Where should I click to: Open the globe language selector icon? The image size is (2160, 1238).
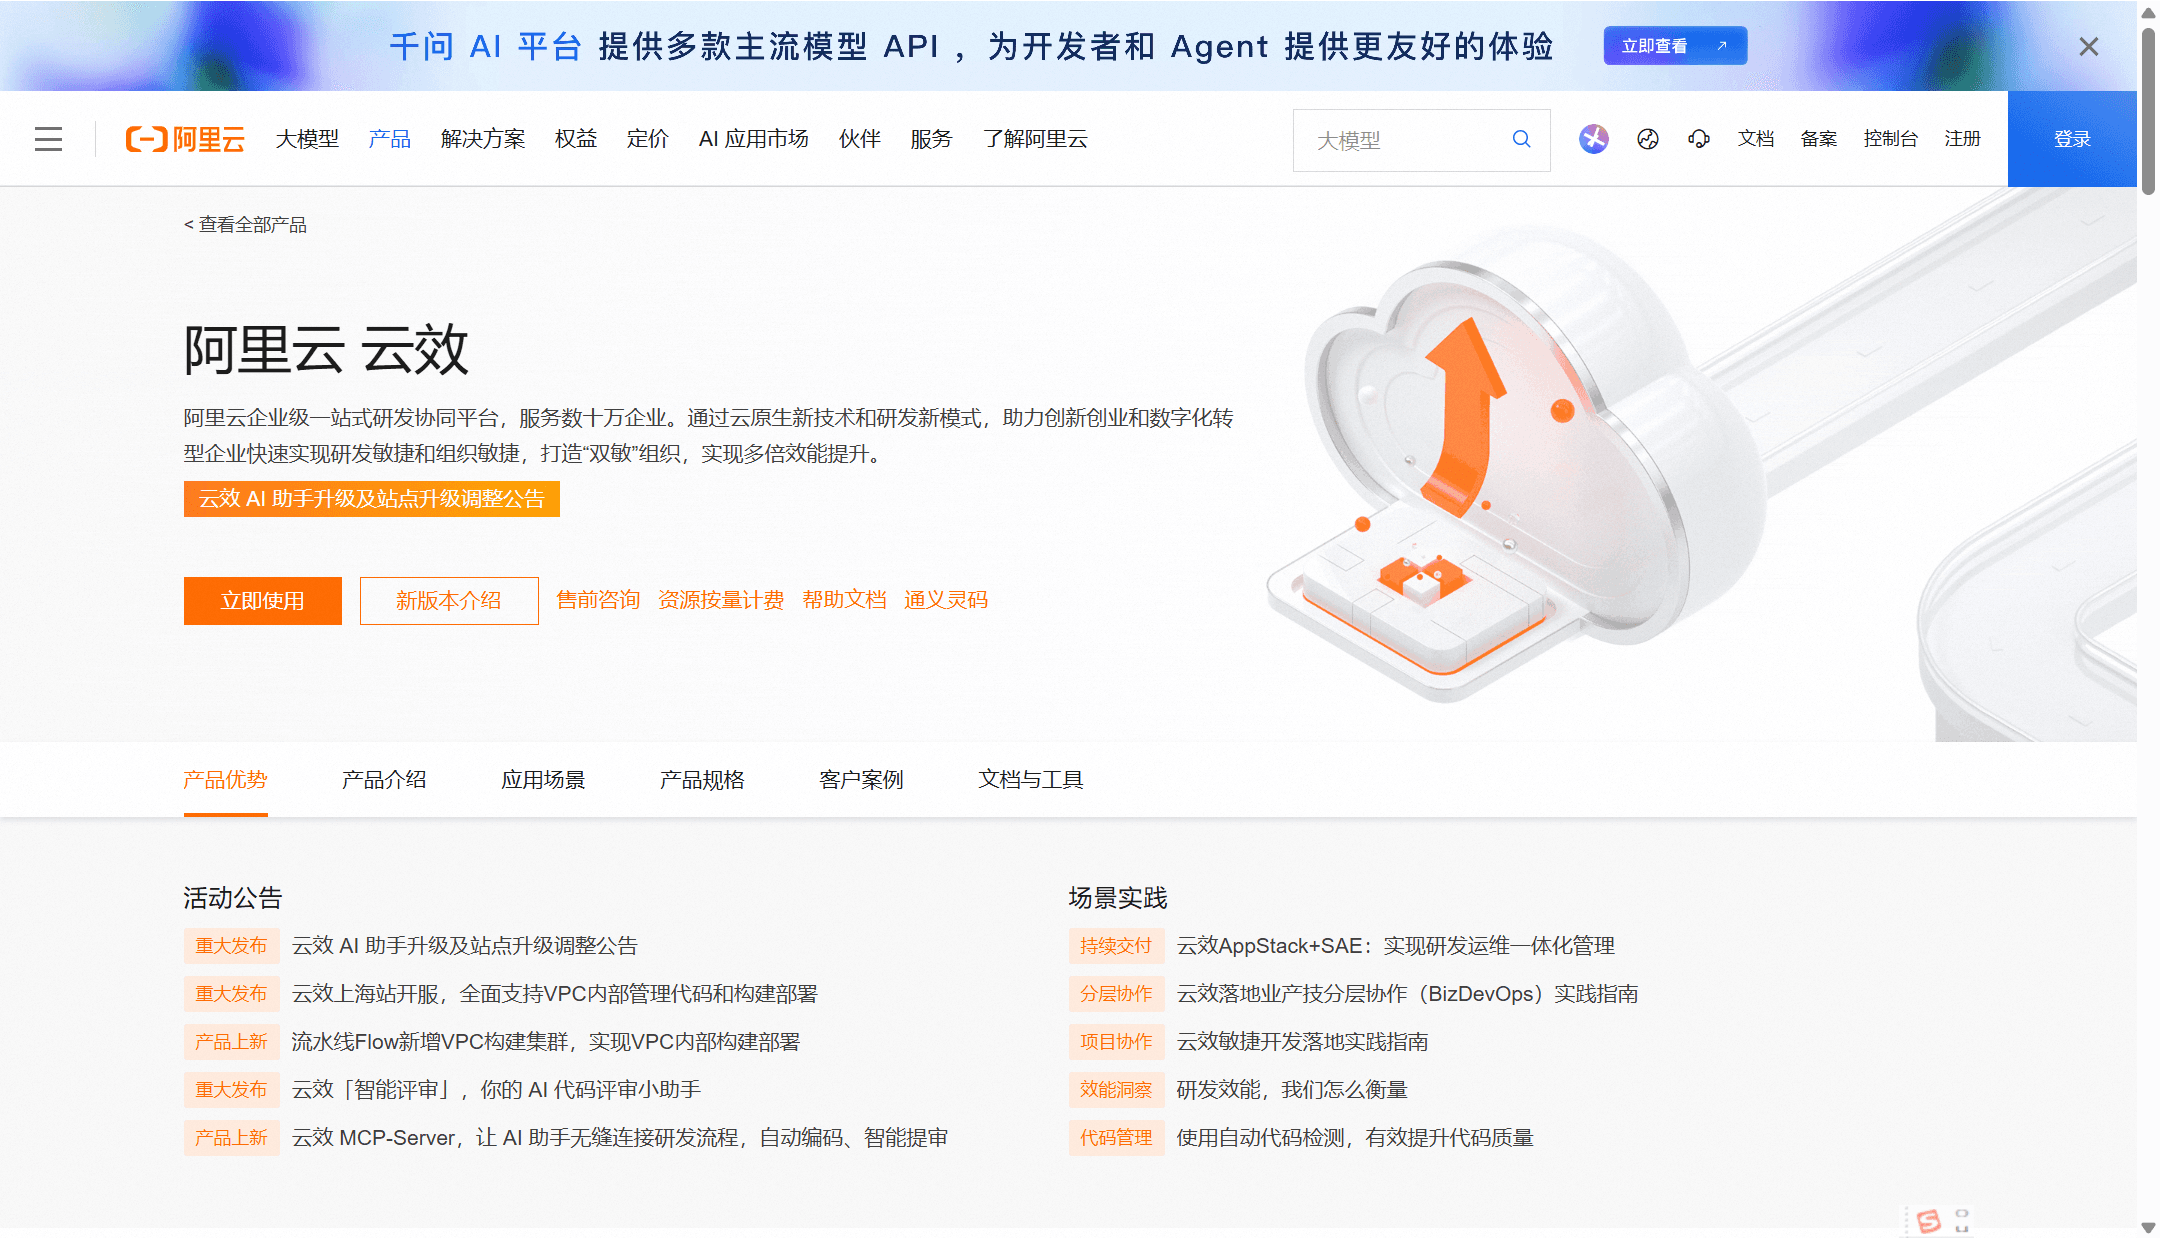coord(1648,139)
